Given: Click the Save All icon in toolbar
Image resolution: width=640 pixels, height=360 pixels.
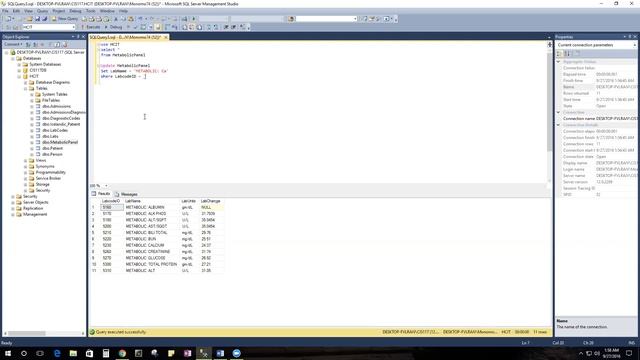Looking at the screenshot, I should 44,19.
